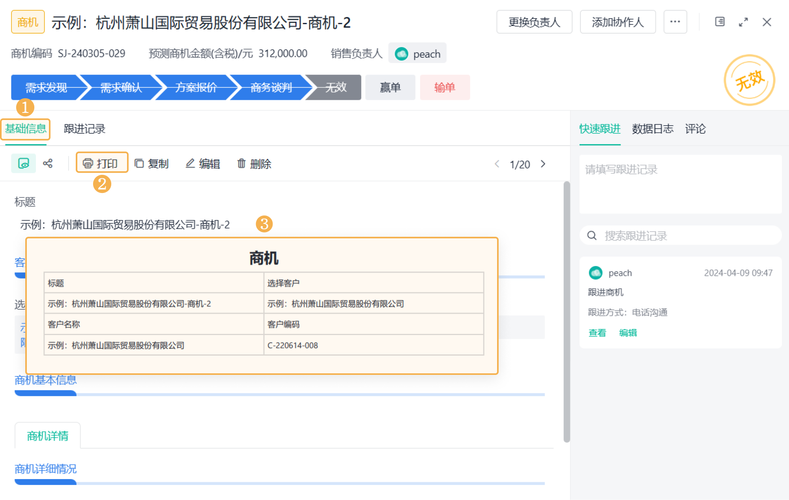
Task: Open the 快速跟进 tab
Action: click(x=600, y=129)
